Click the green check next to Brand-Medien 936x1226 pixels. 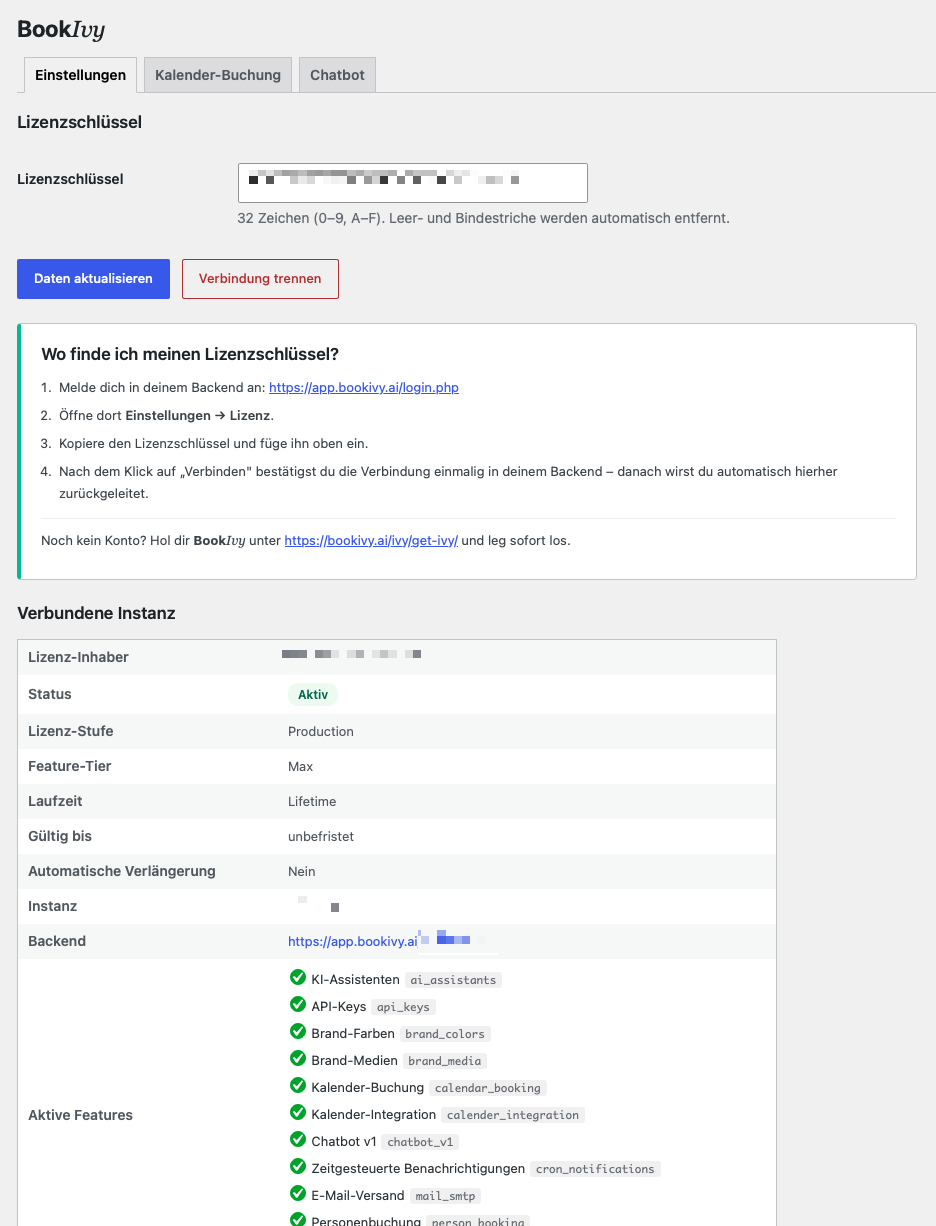tap(297, 1059)
